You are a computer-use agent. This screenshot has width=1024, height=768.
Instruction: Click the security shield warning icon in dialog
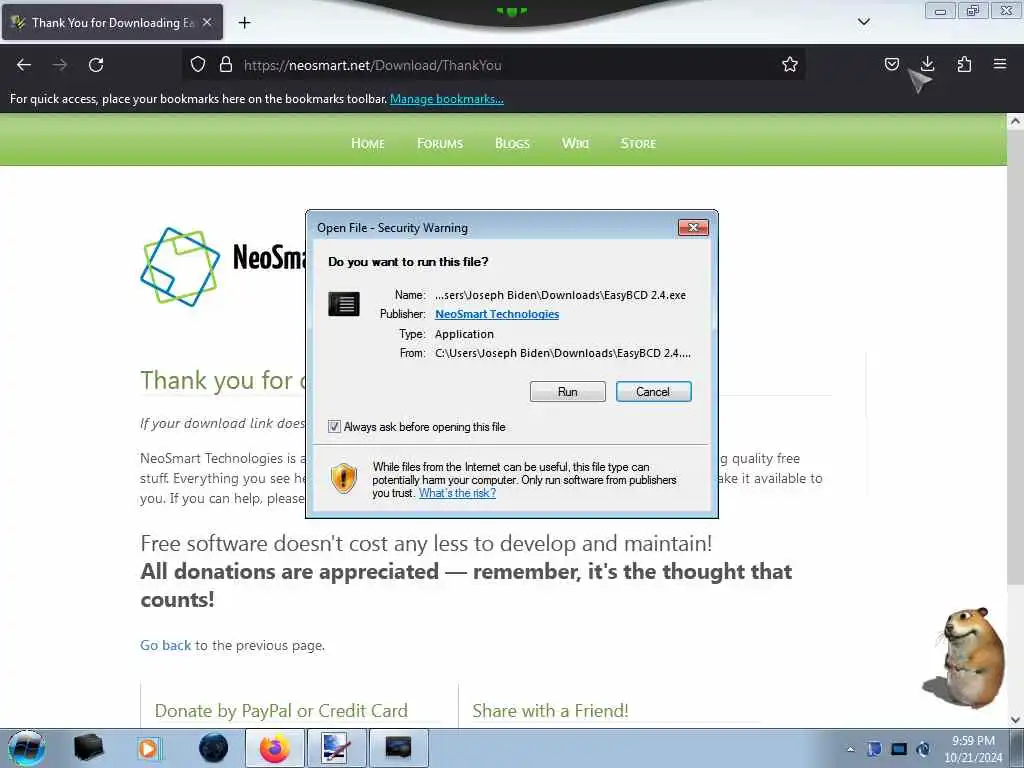[x=343, y=479]
